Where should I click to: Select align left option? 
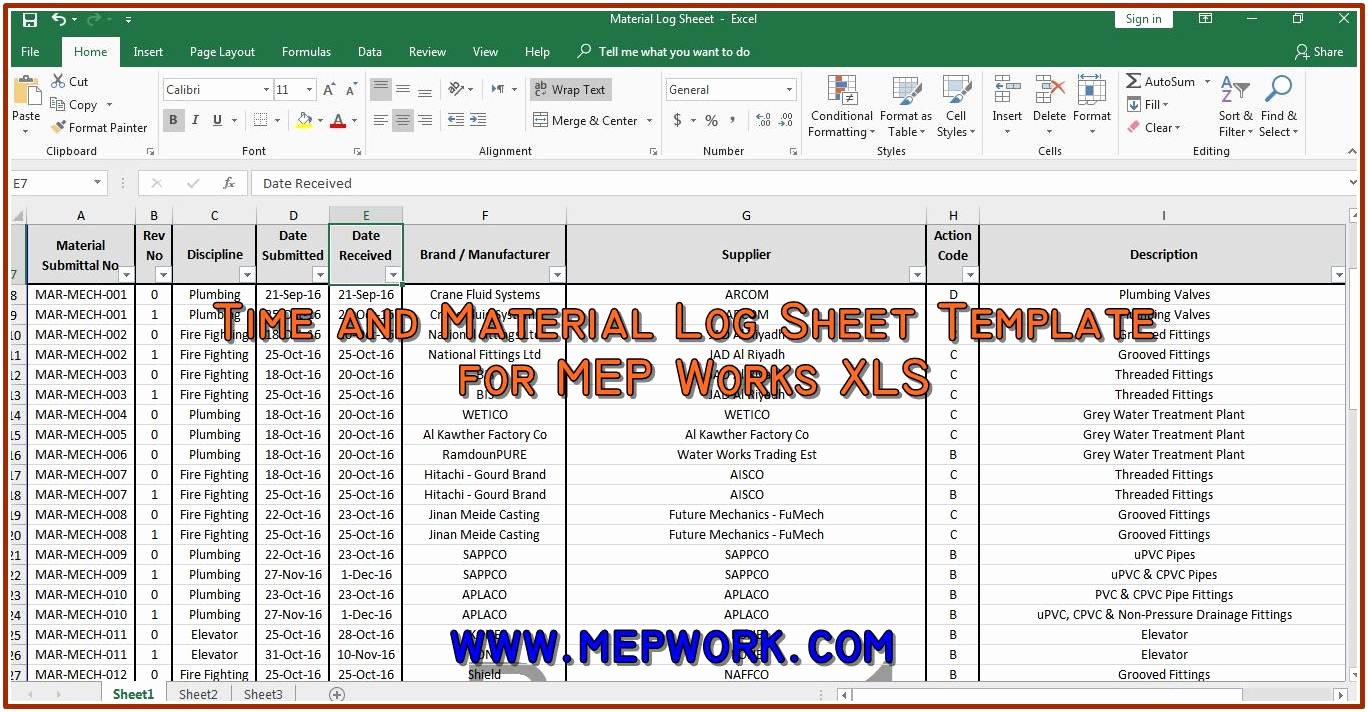pos(381,120)
